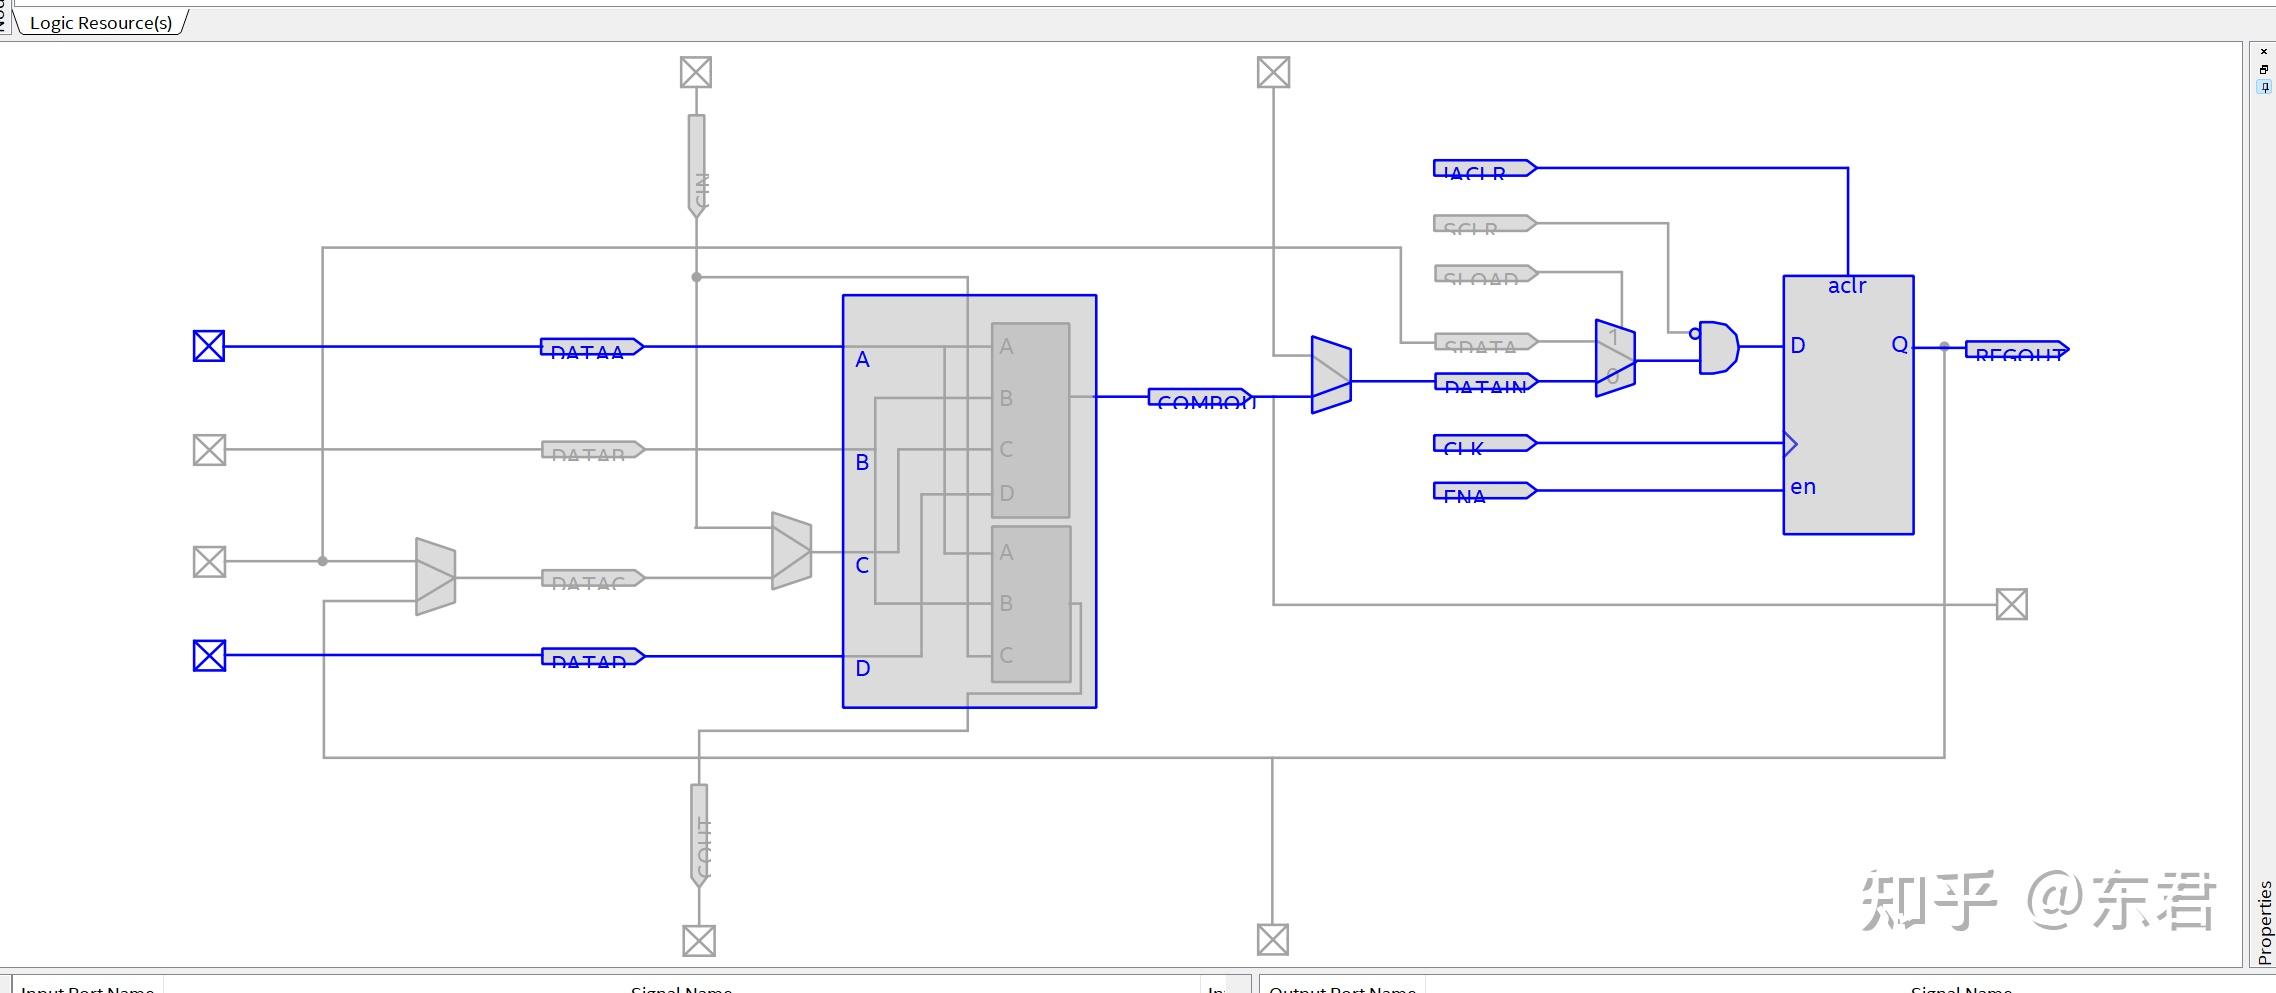
Task: Select the greyed SDATA port label
Action: (x=1485, y=342)
